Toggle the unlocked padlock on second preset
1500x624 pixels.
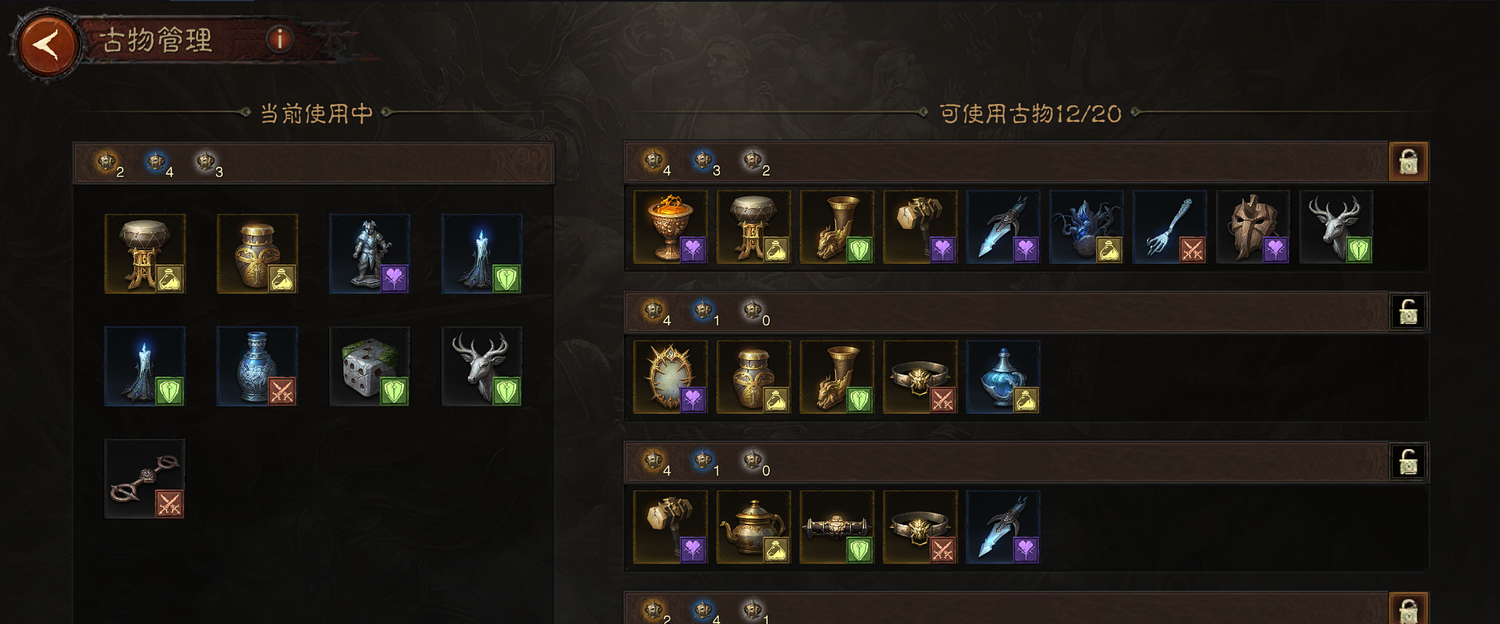tap(1409, 312)
